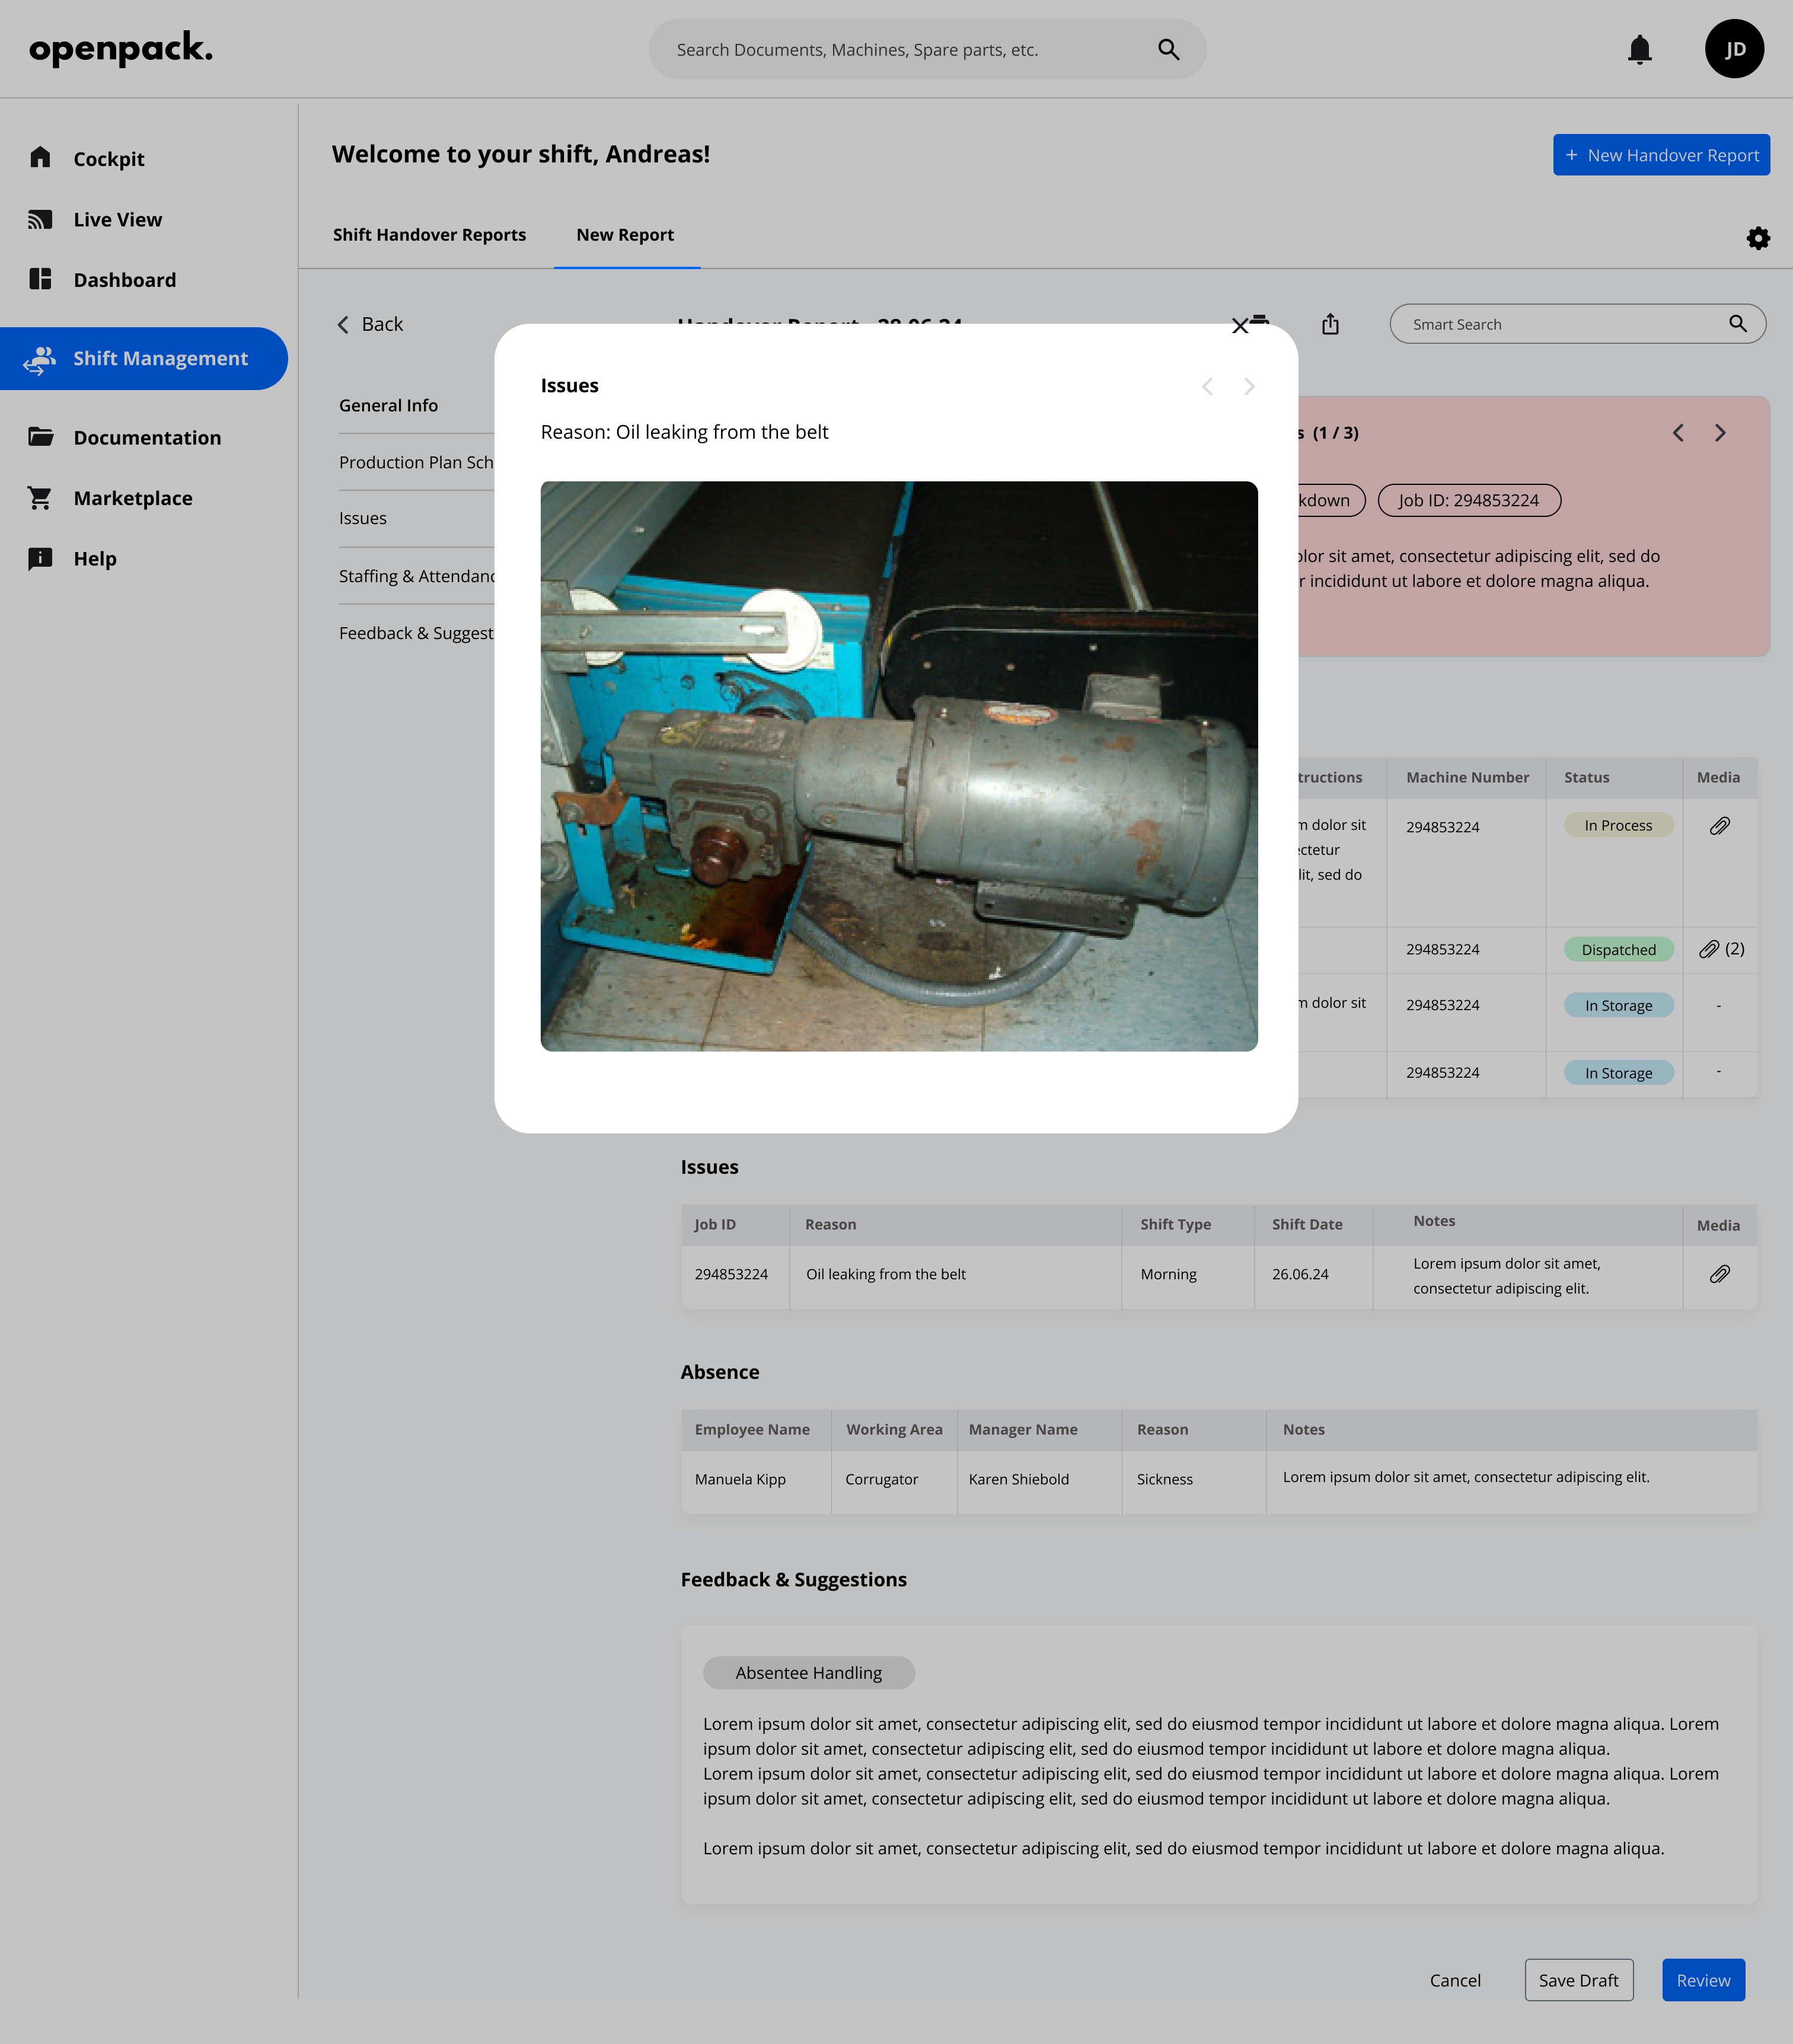Open the Dispatched row's two attachments
This screenshot has height=2044, width=1793.
(1720, 949)
